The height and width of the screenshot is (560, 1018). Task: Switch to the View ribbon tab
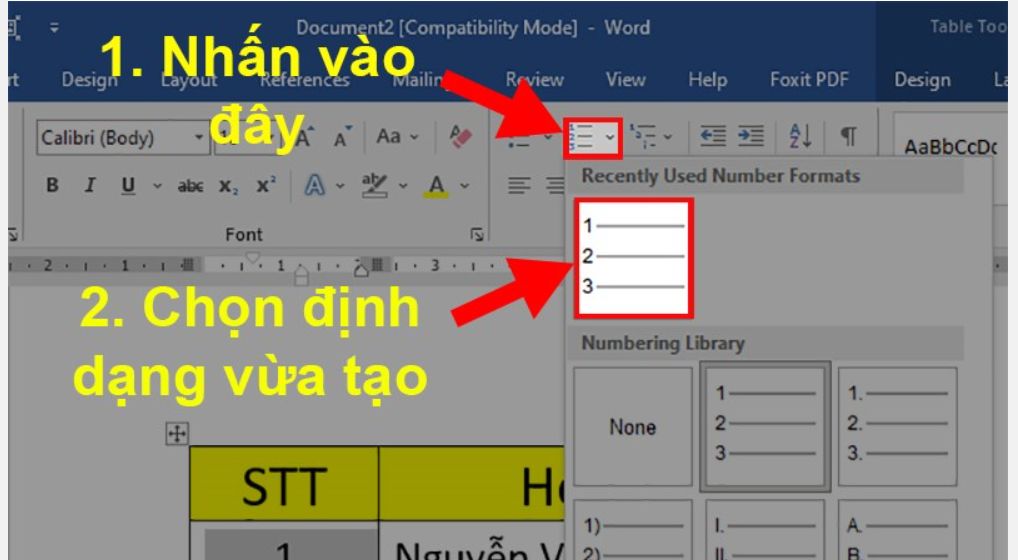click(626, 80)
